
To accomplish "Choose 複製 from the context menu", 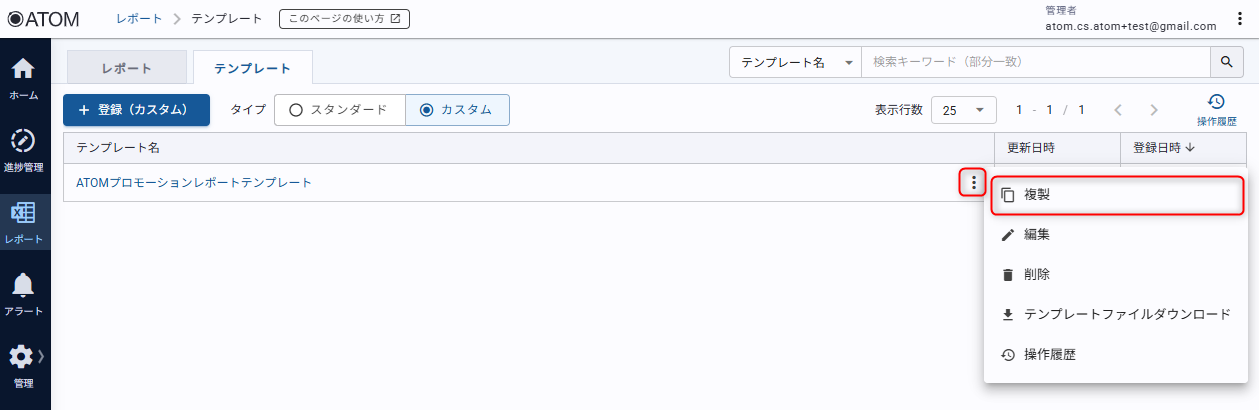I will (x=1116, y=195).
